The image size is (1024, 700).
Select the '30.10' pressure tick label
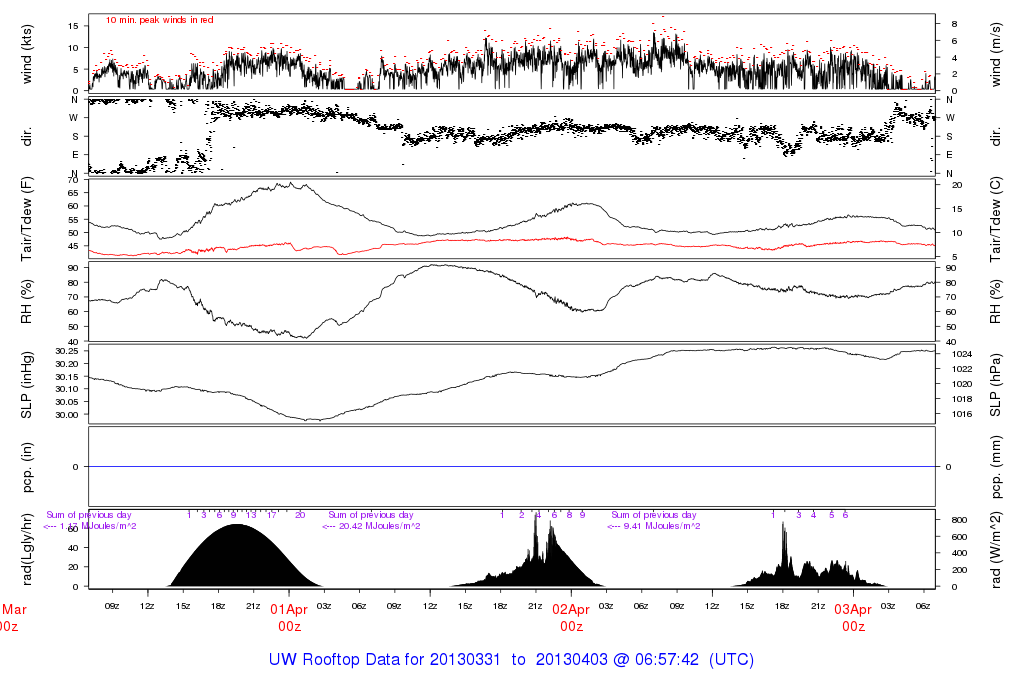pyautogui.click(x=67, y=389)
